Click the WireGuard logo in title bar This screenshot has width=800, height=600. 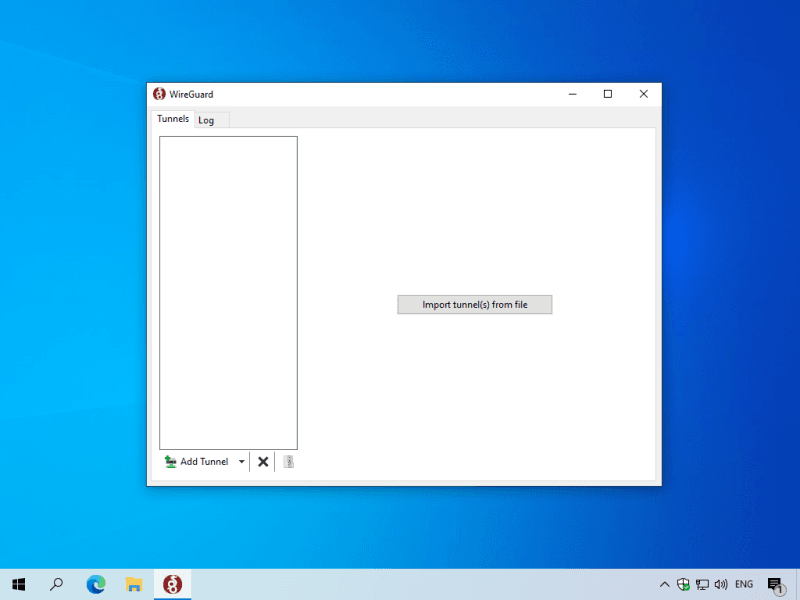[x=159, y=94]
